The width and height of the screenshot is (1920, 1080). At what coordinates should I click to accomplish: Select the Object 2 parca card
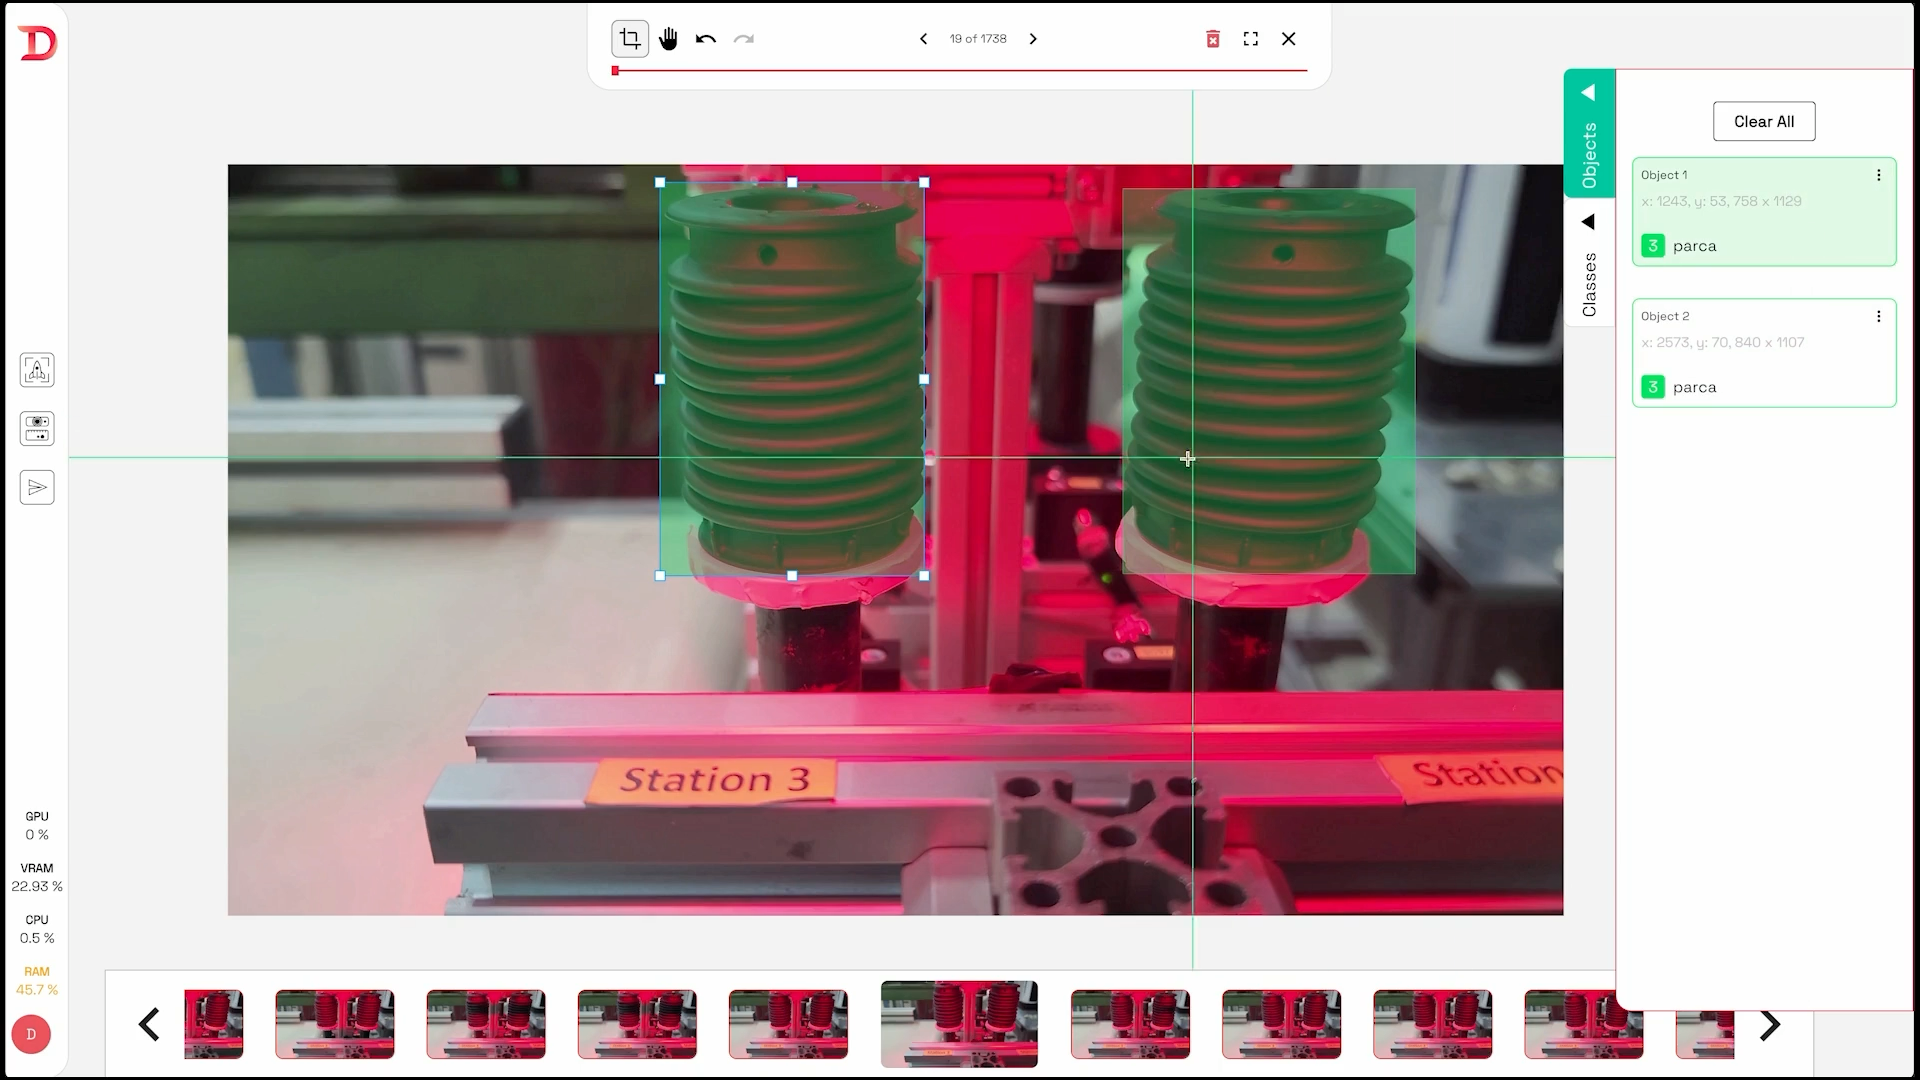1763,353
